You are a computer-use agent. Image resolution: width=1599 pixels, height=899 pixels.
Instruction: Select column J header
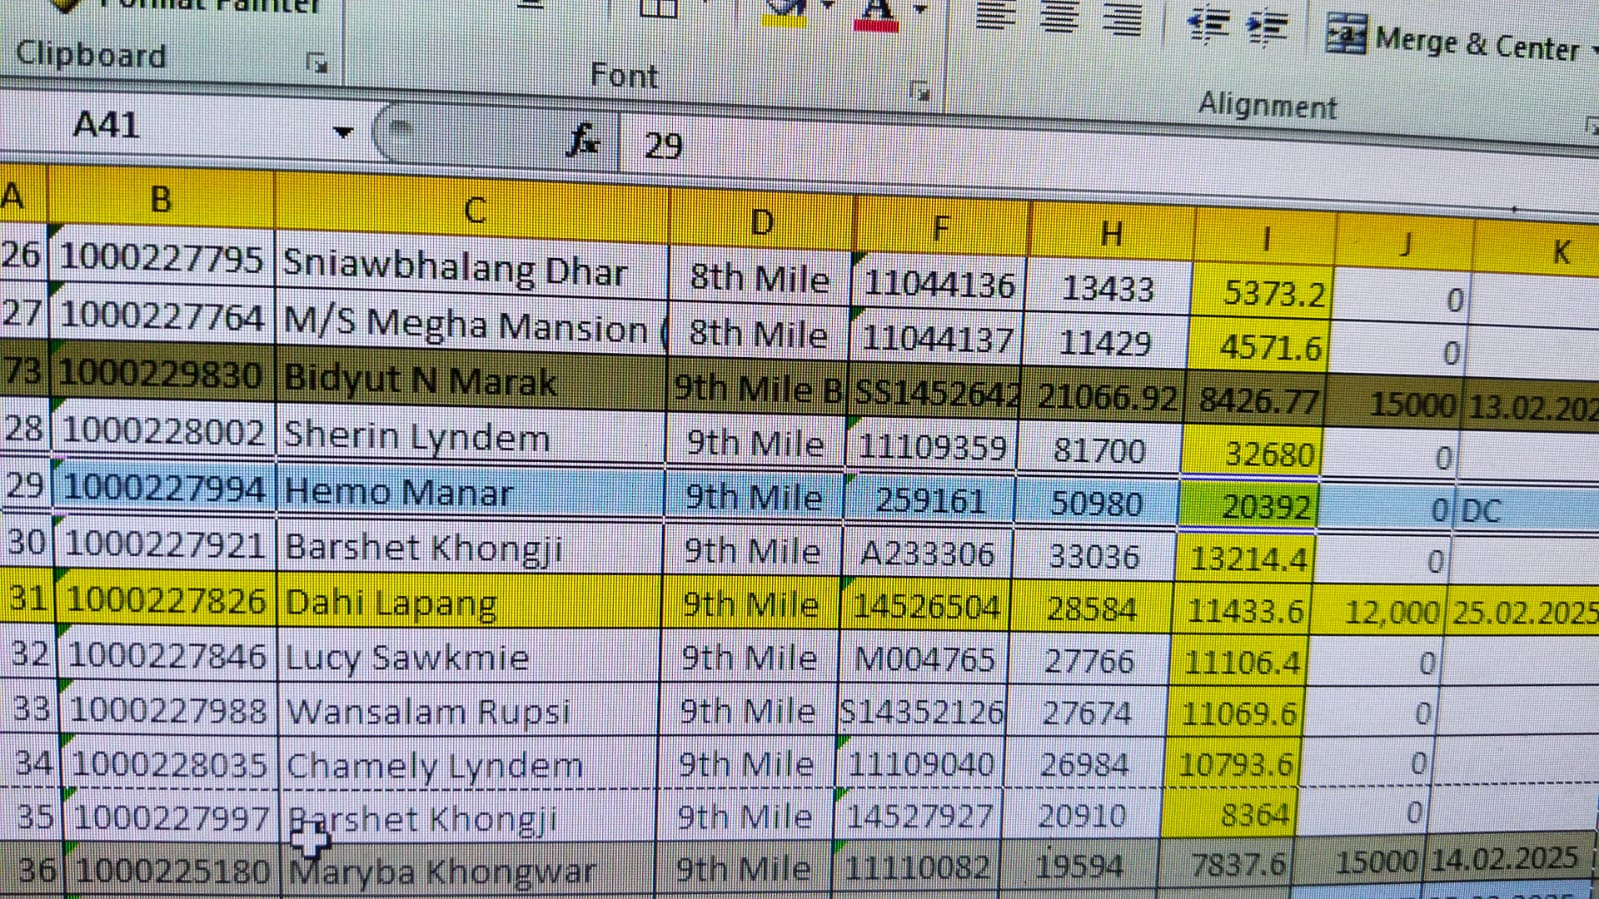1405,244
